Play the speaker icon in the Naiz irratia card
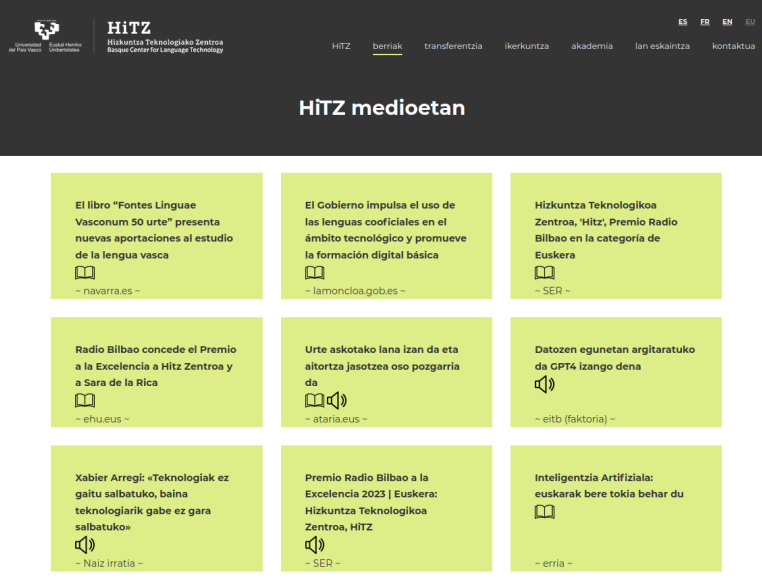 pos(85,545)
